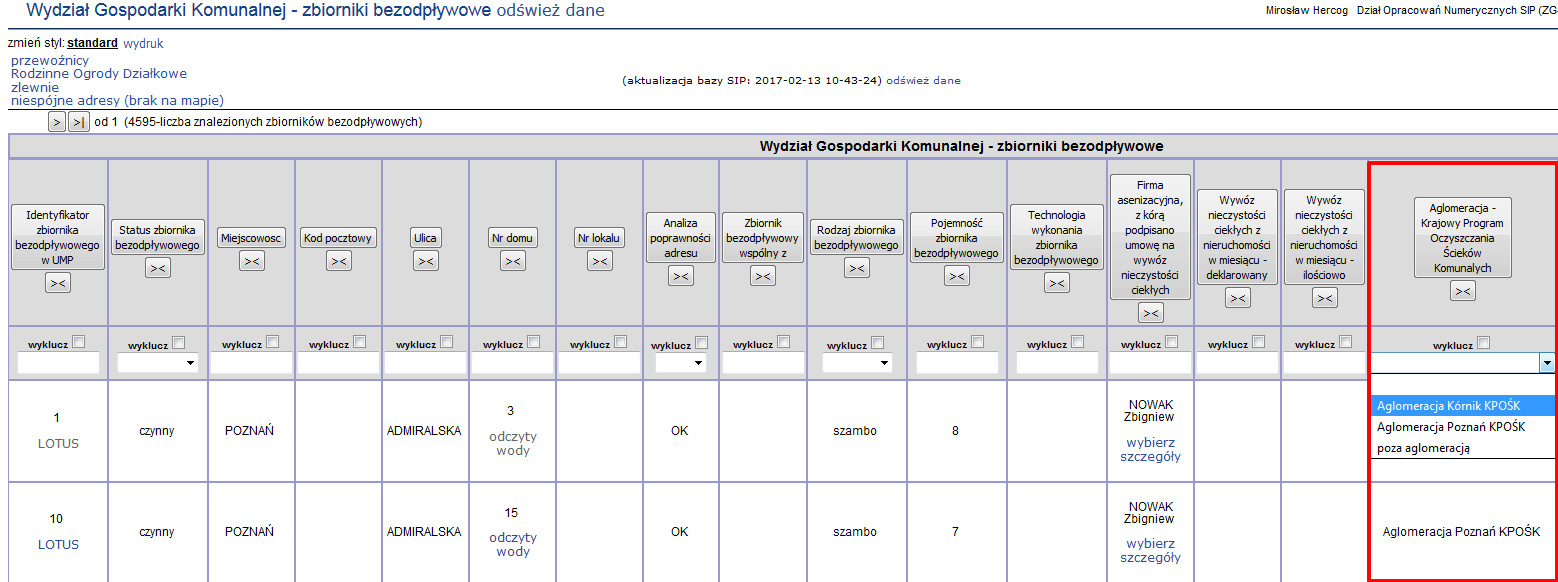Click sort icon under Aglomeracja column header
This screenshot has width=1558, height=582.
click(1462, 291)
